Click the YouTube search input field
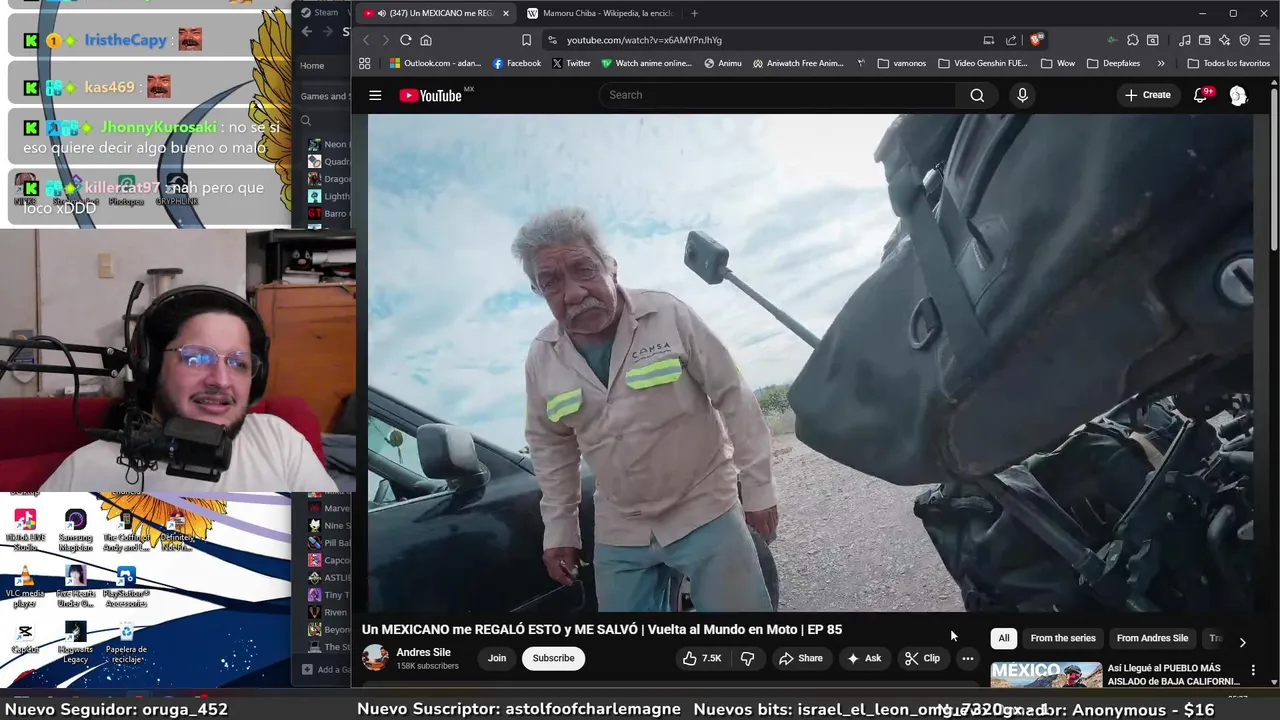 pos(780,95)
